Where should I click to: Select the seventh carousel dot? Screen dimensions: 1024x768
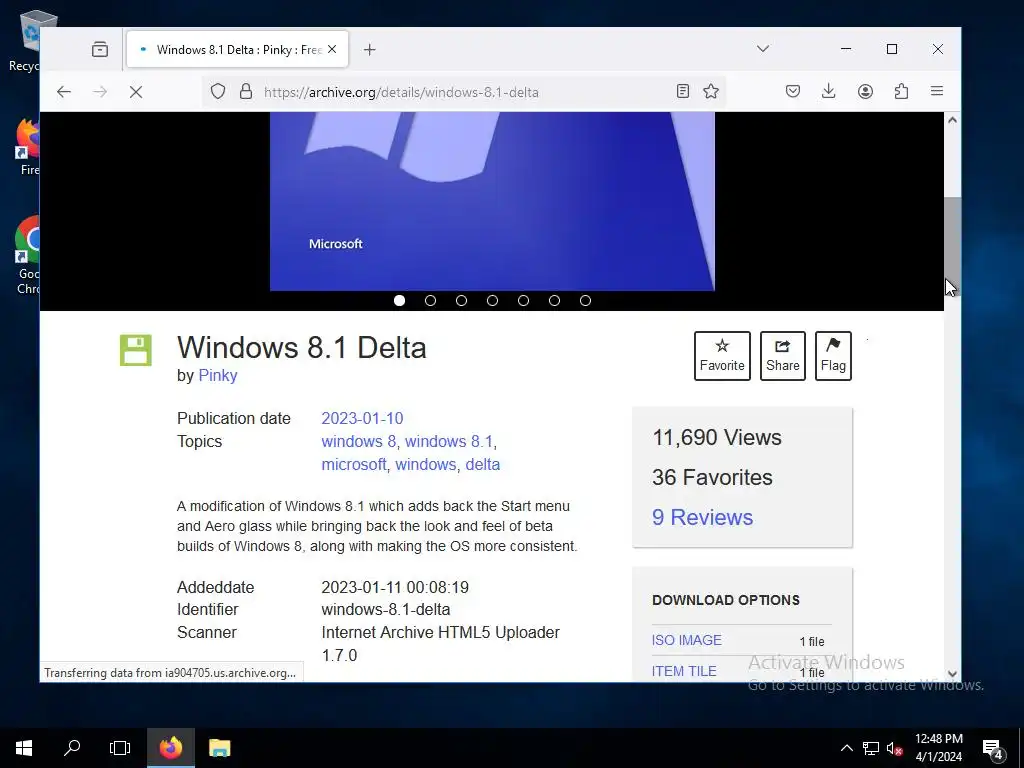point(586,300)
